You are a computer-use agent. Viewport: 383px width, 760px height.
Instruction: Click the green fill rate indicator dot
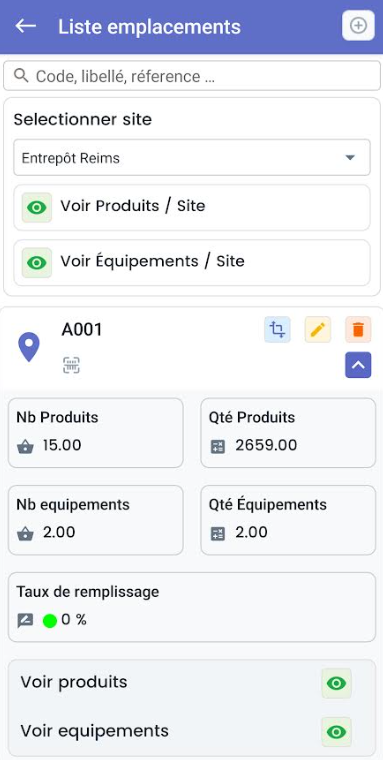pyautogui.click(x=50, y=620)
